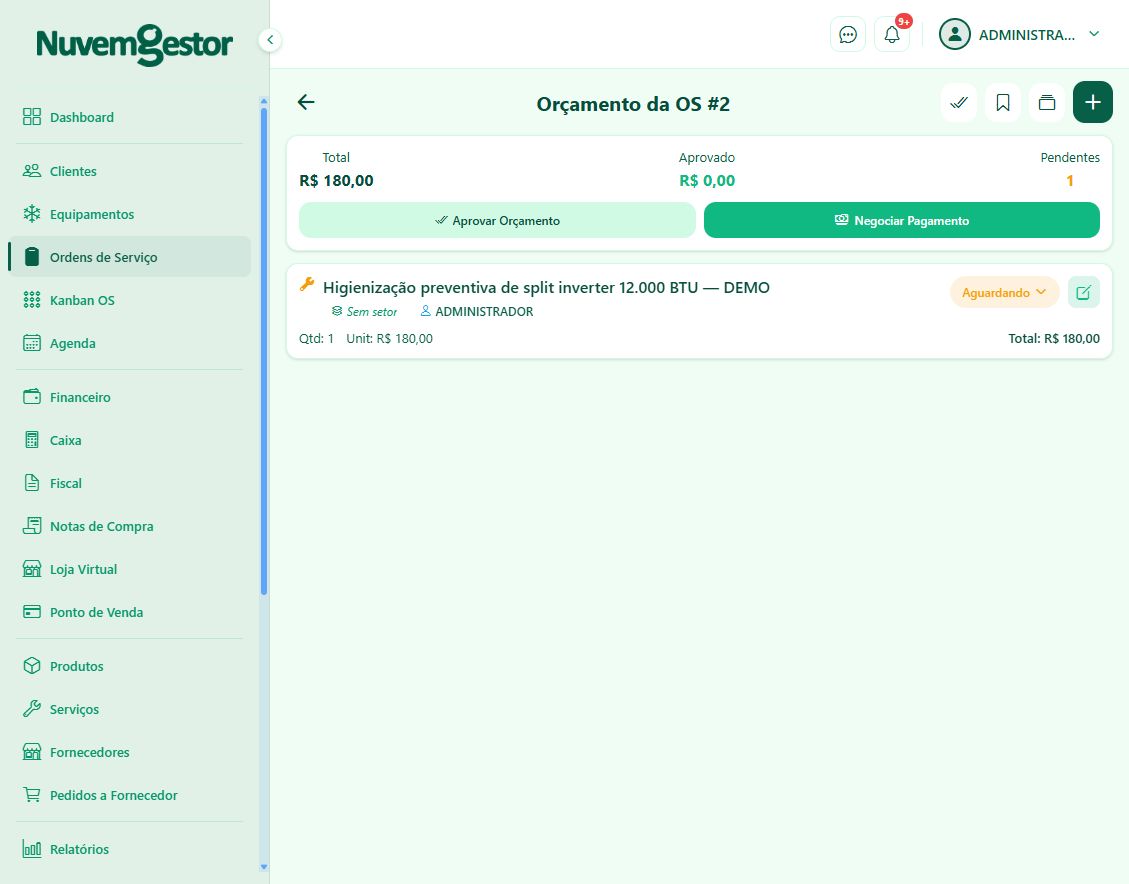
Task: Open the chat messages icon
Action: point(847,35)
